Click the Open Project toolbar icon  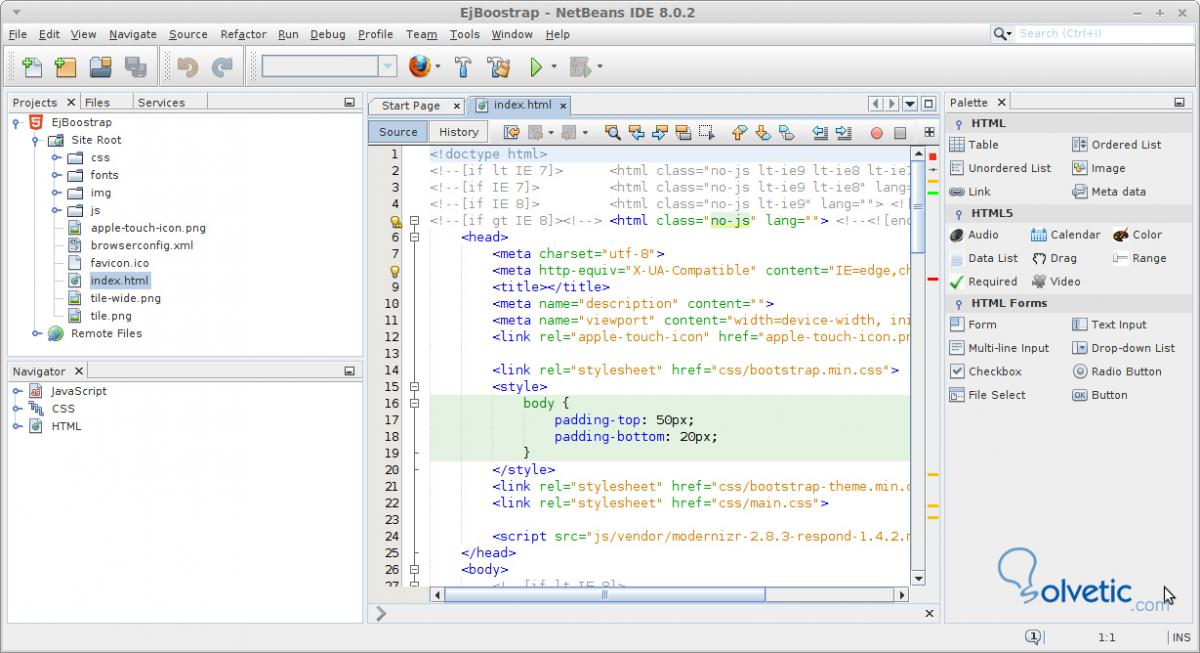click(x=100, y=67)
